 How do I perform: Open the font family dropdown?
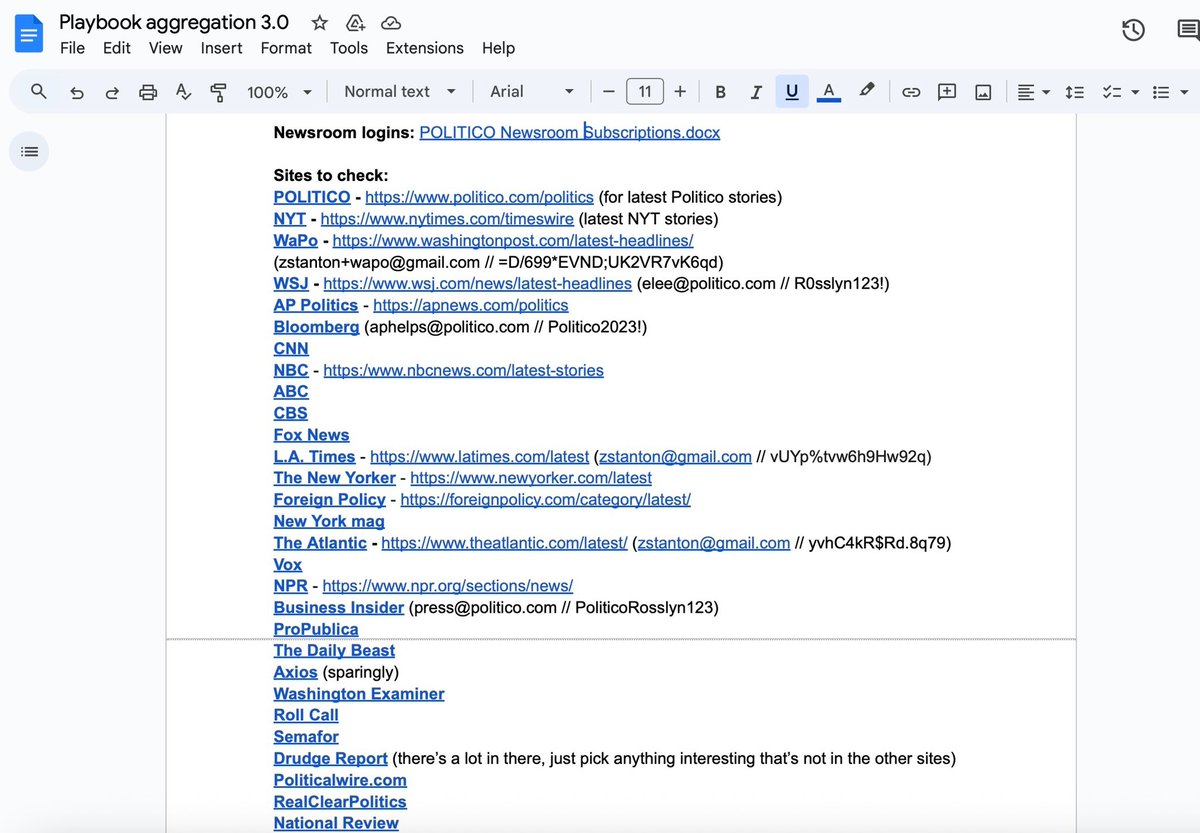click(529, 91)
